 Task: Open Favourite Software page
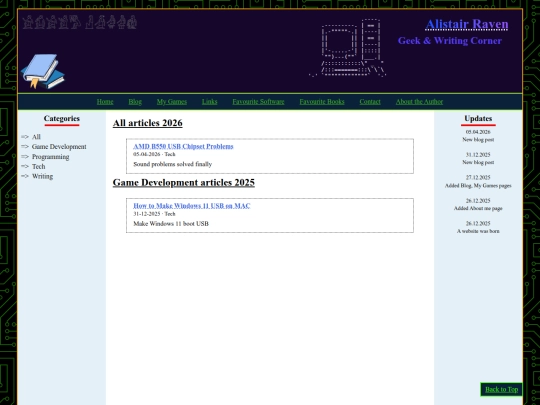(258, 102)
